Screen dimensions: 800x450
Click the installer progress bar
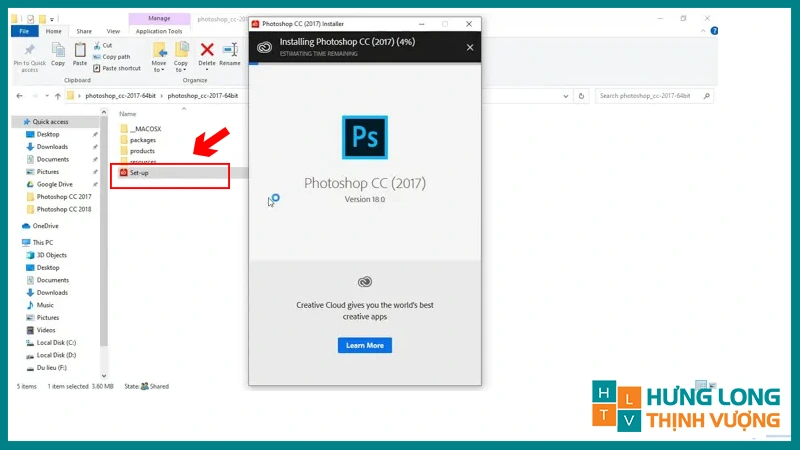coord(365,64)
